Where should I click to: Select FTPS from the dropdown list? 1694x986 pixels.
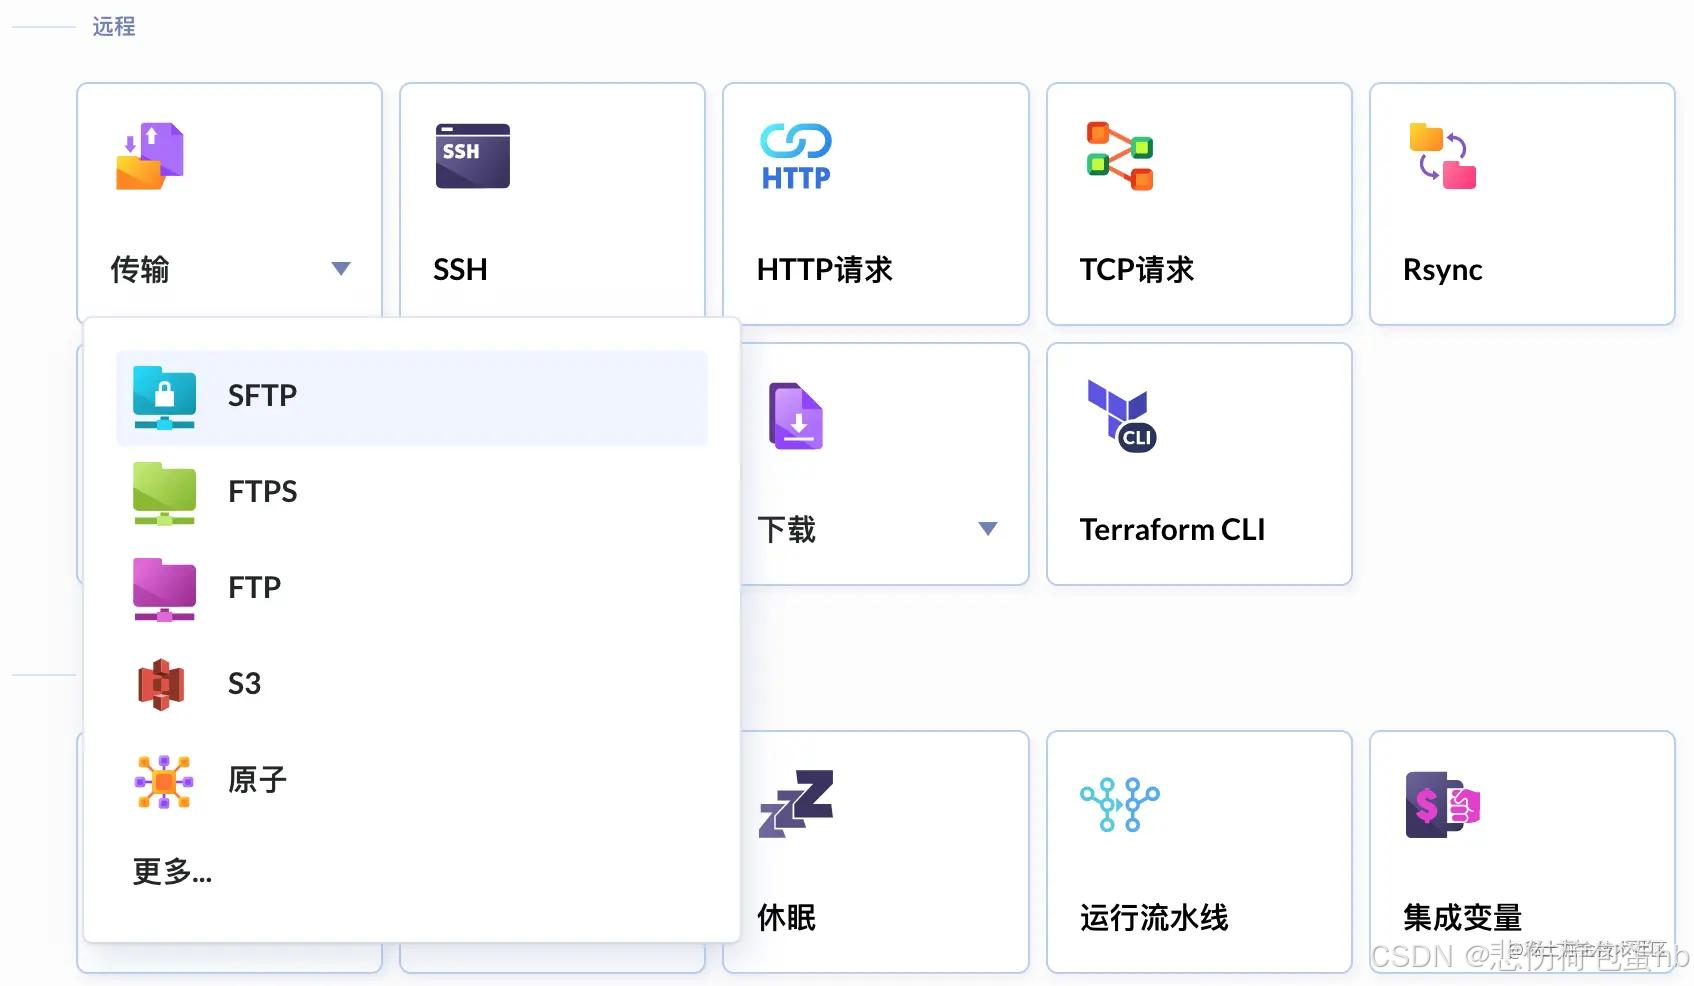(x=412, y=493)
